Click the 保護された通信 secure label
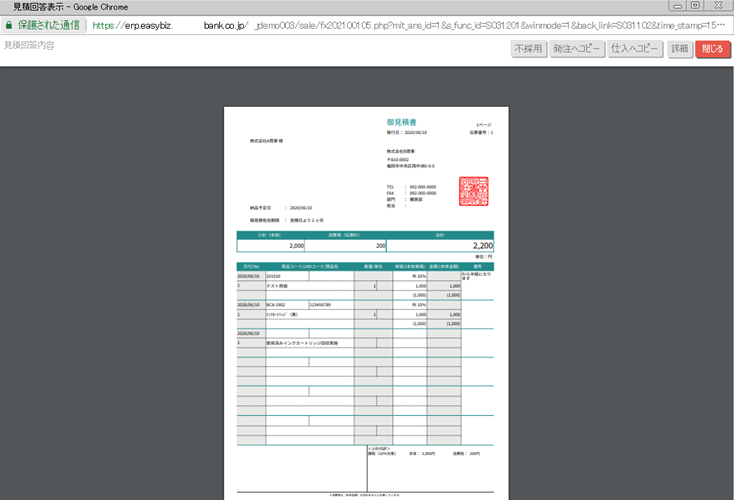Image resolution: width=734 pixels, height=500 pixels. click(49, 25)
